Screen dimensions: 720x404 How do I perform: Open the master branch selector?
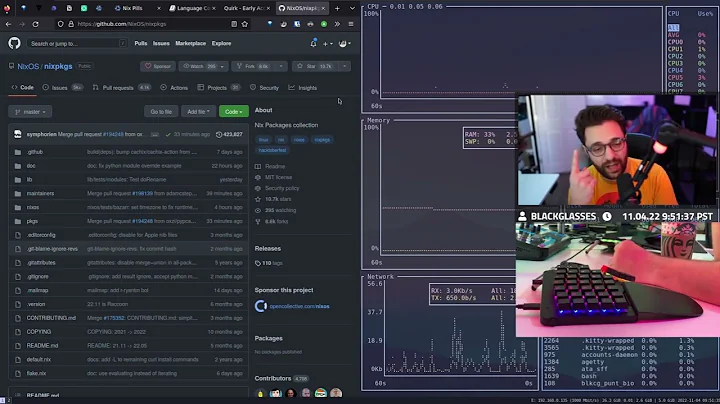(x=30, y=112)
